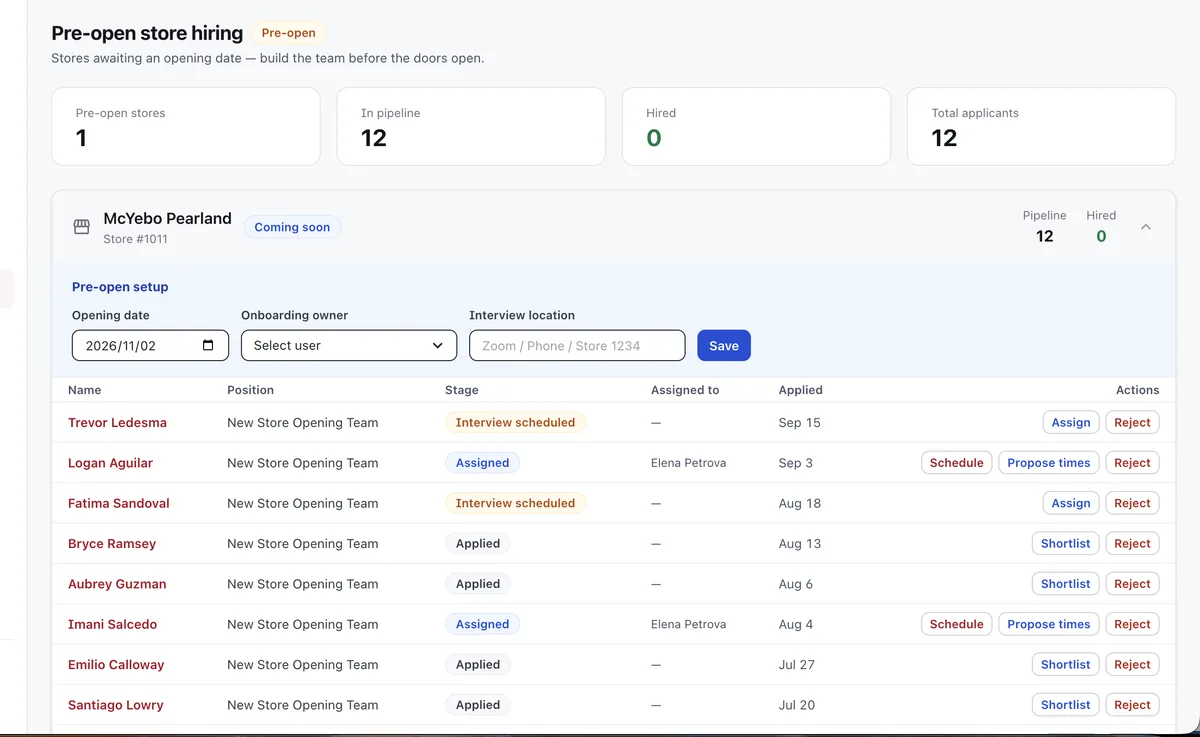Screen dimensions: 1200x737
Task: Click the Pre-open setup heading
Action: 120,287
